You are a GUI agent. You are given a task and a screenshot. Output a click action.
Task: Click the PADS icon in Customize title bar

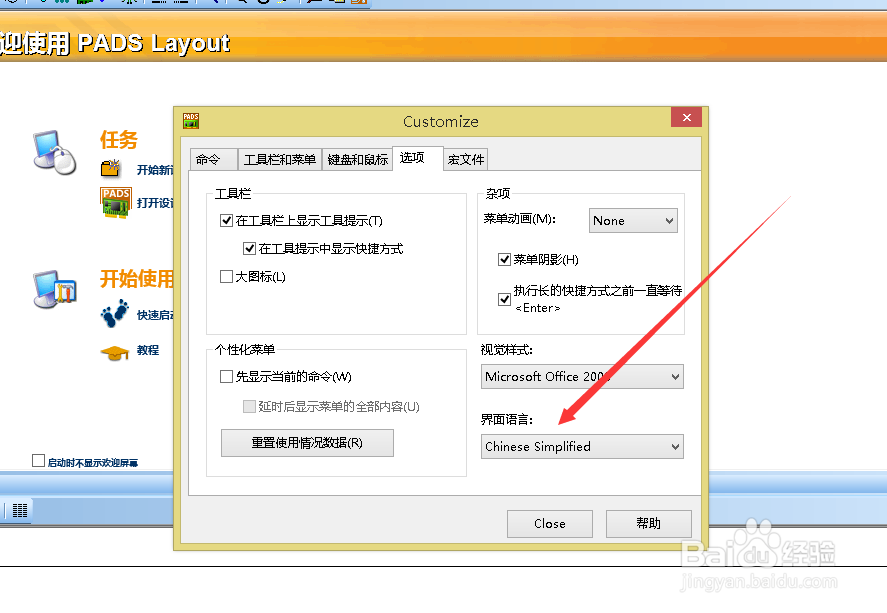(191, 120)
